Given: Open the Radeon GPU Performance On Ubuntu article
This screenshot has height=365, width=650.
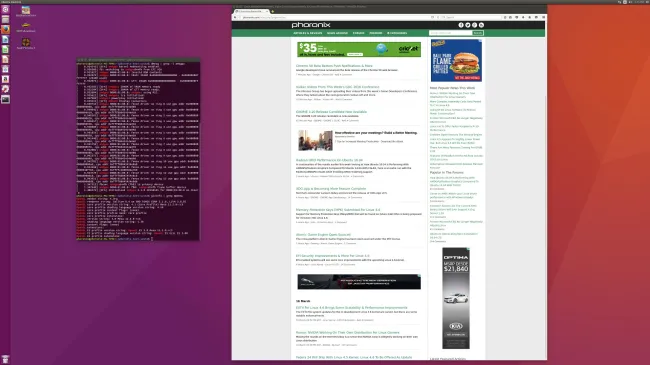Looking at the screenshot, I should [x=329, y=160].
